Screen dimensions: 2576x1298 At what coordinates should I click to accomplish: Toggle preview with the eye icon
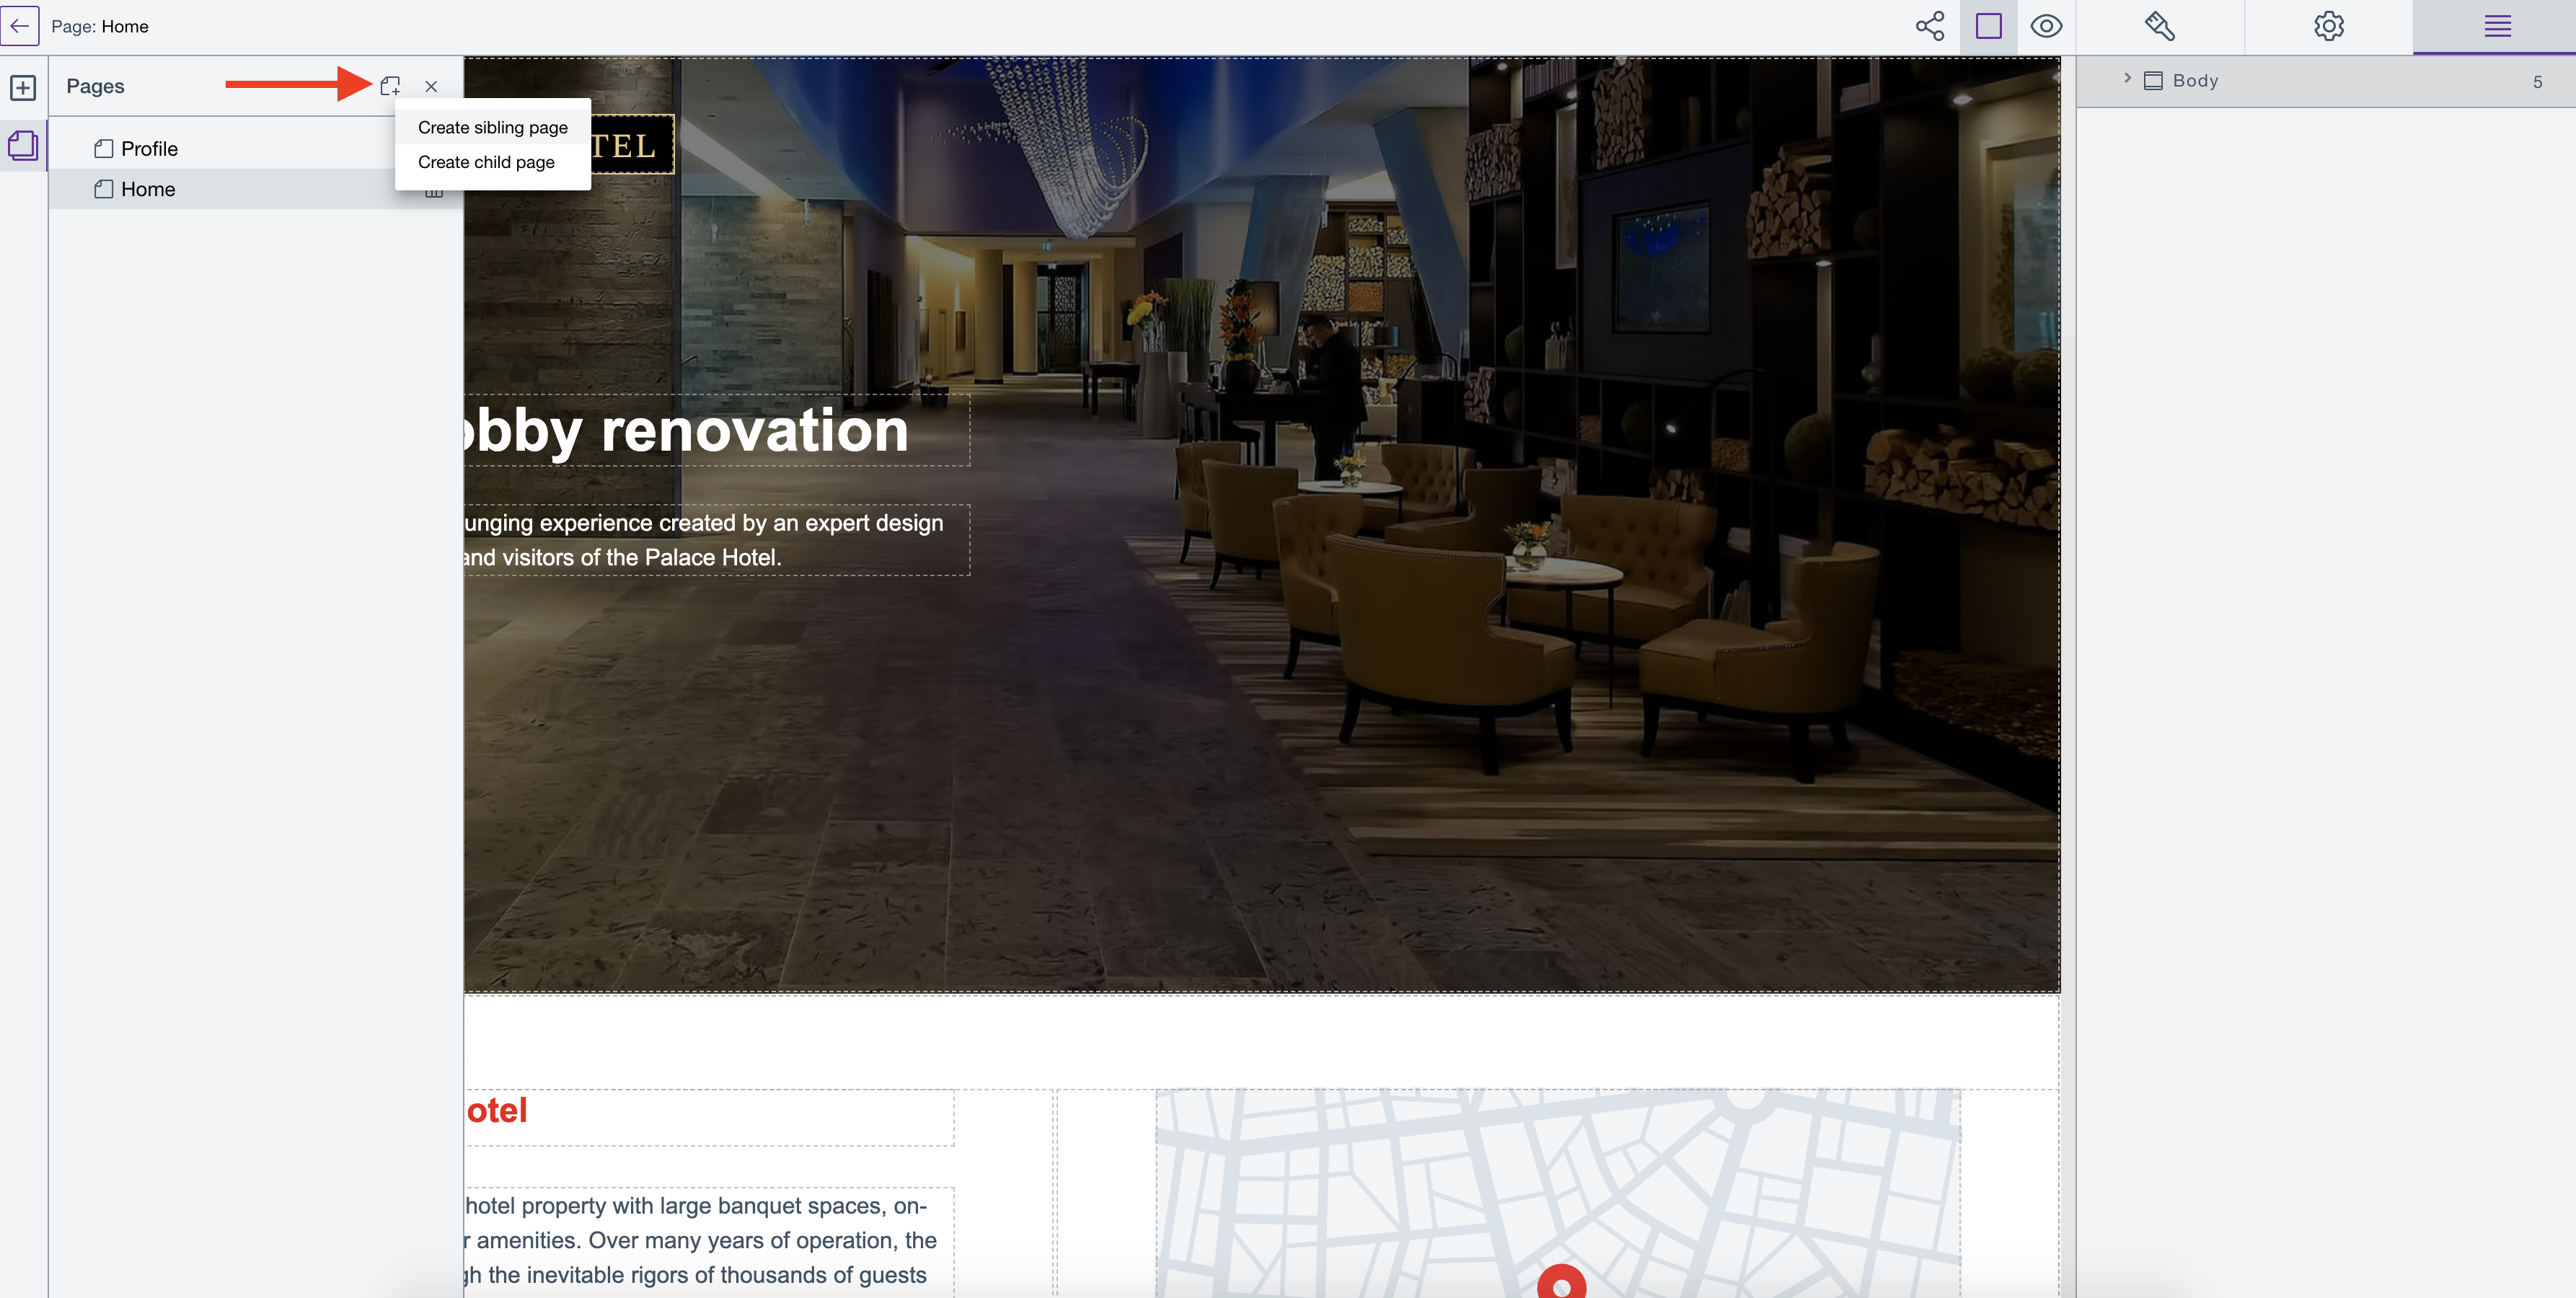click(2046, 26)
